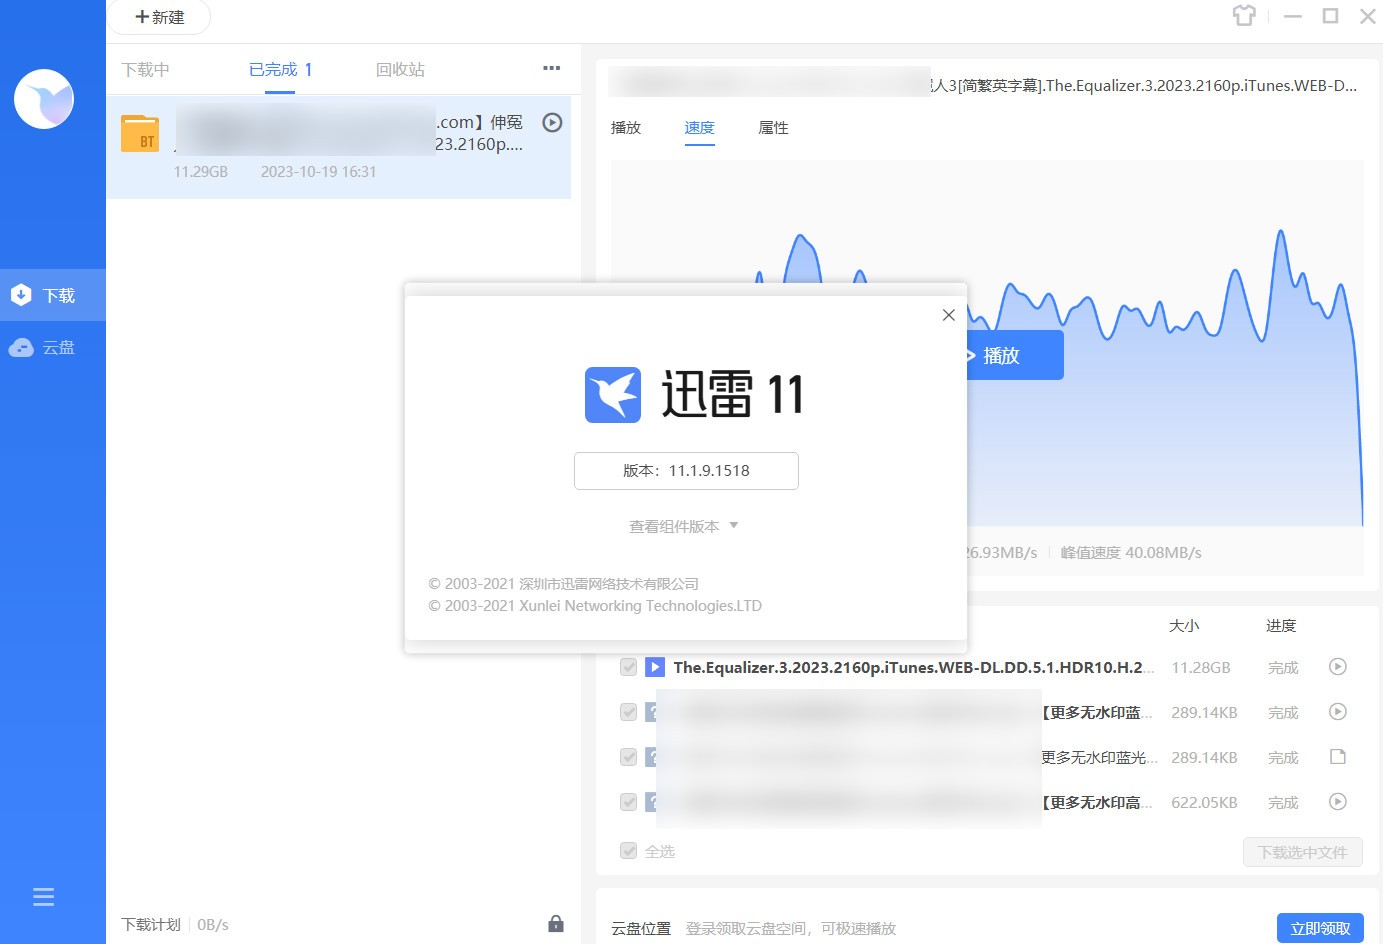Click 完成 status of The.Equalizer.3 file
Screen dimensions: 1383x944
point(1283,668)
